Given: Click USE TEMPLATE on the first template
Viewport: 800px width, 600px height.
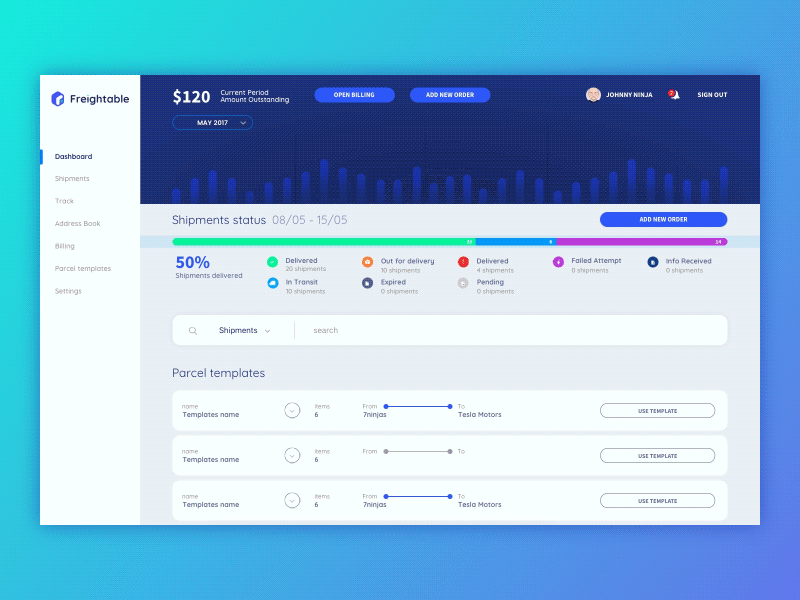Looking at the screenshot, I should 657,410.
